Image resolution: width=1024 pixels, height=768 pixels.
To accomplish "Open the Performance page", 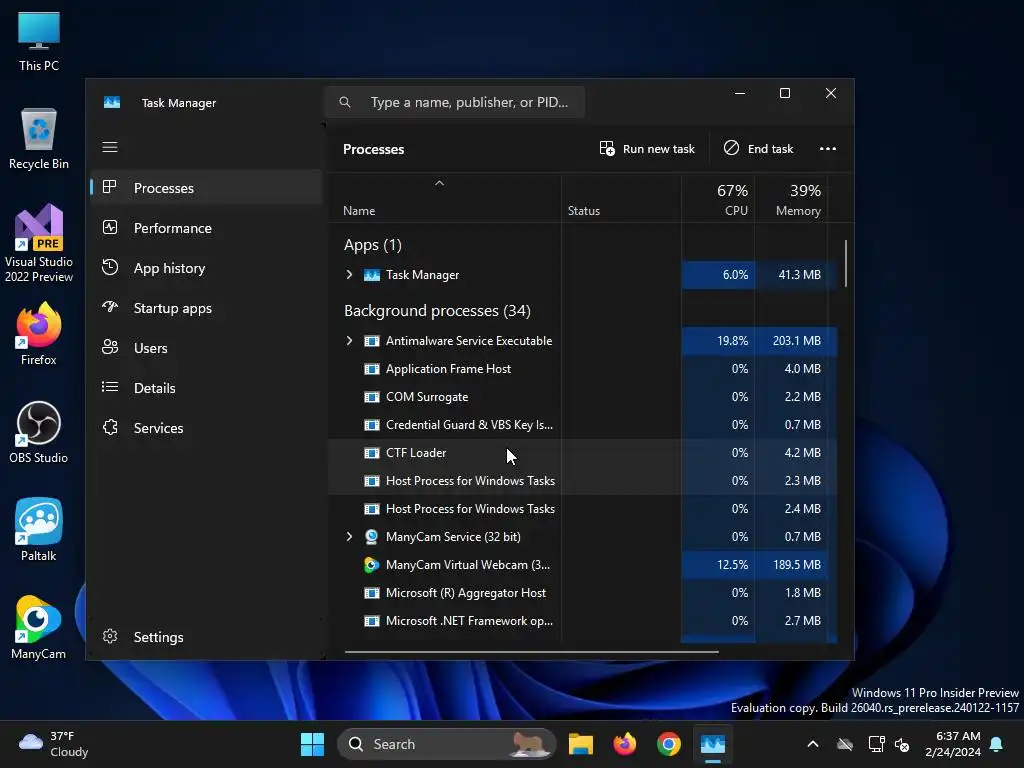I will click(206, 228).
